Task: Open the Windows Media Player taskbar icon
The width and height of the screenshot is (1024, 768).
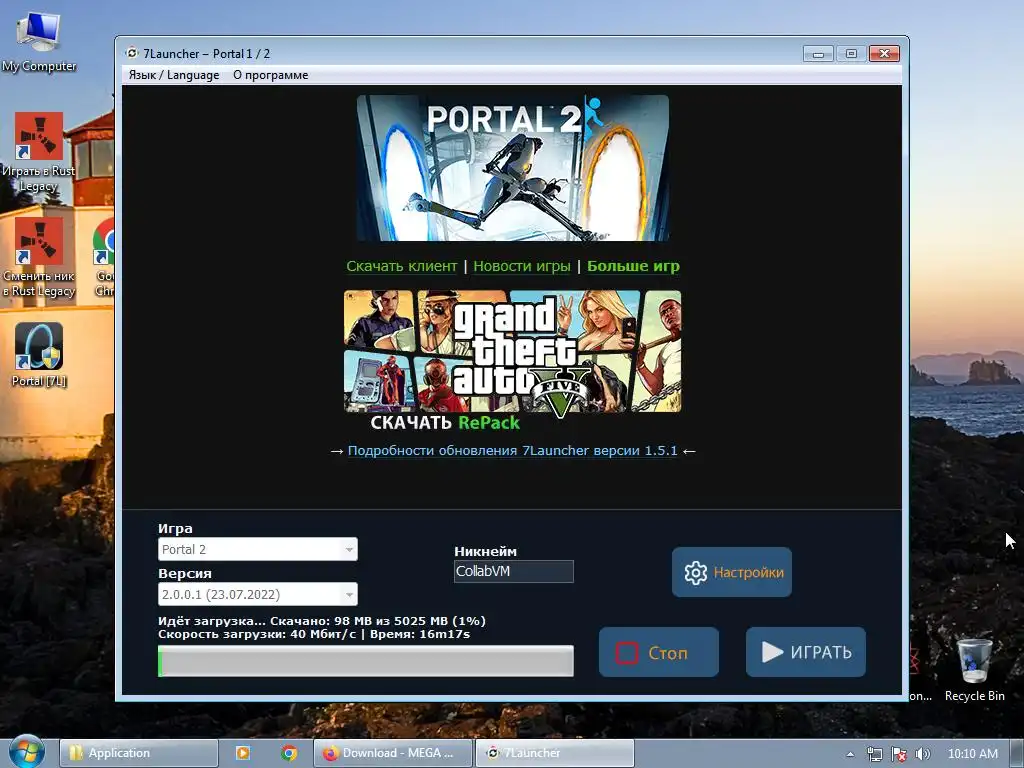Action: coord(243,753)
